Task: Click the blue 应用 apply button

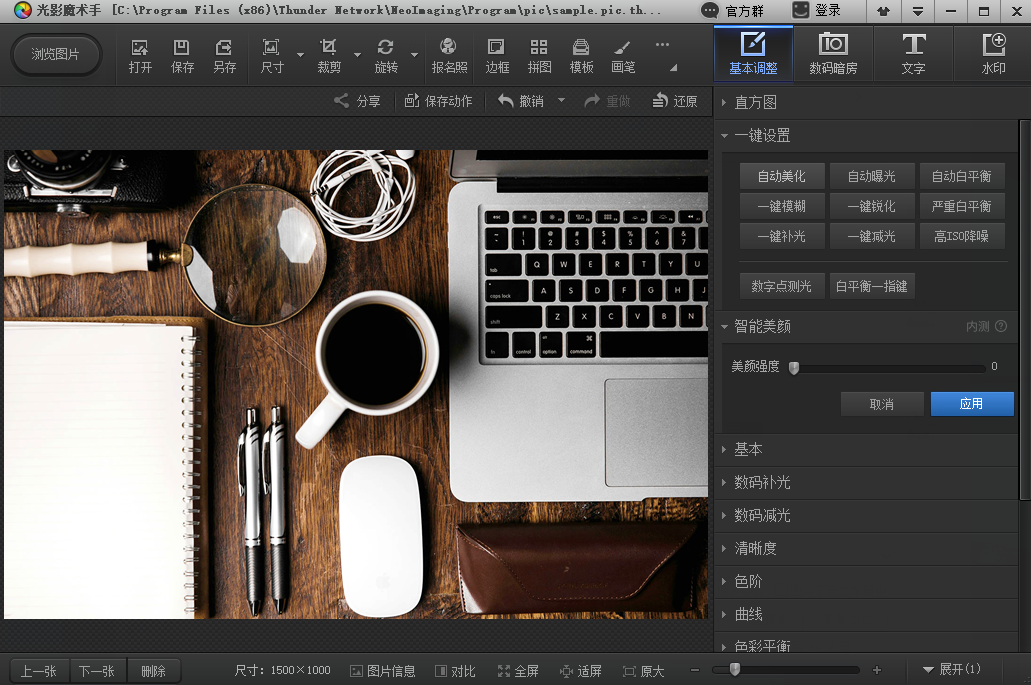Action: pyautogui.click(x=971, y=404)
